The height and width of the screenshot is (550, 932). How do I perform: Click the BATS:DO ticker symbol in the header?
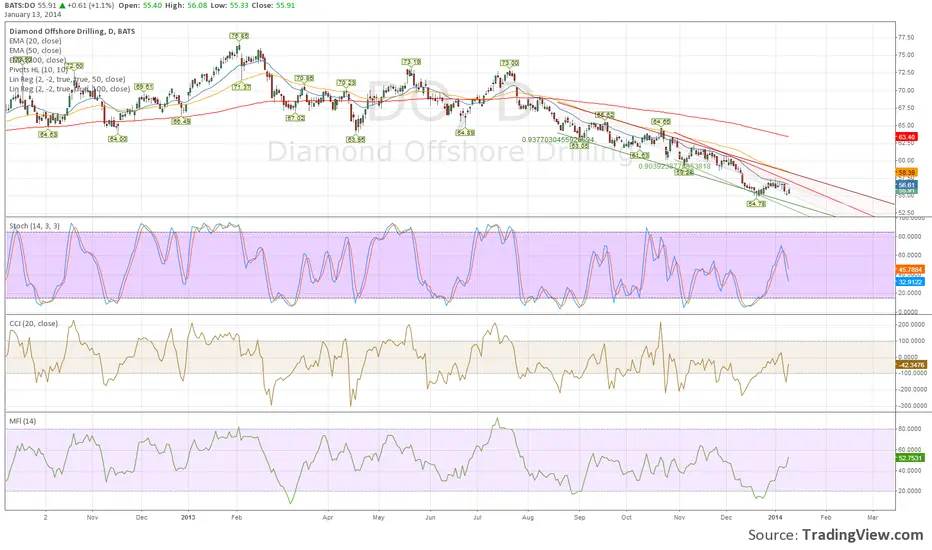click(18, 5)
